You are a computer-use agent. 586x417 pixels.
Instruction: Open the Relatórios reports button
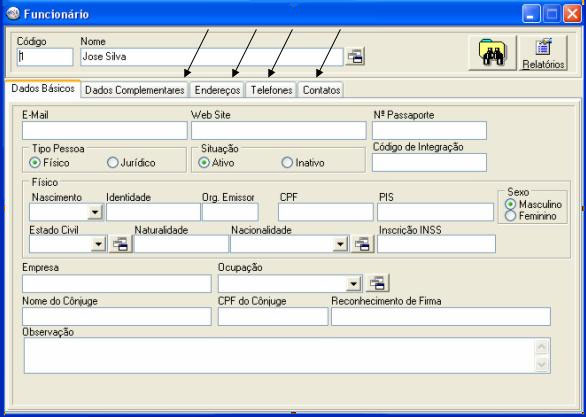[x=543, y=53]
